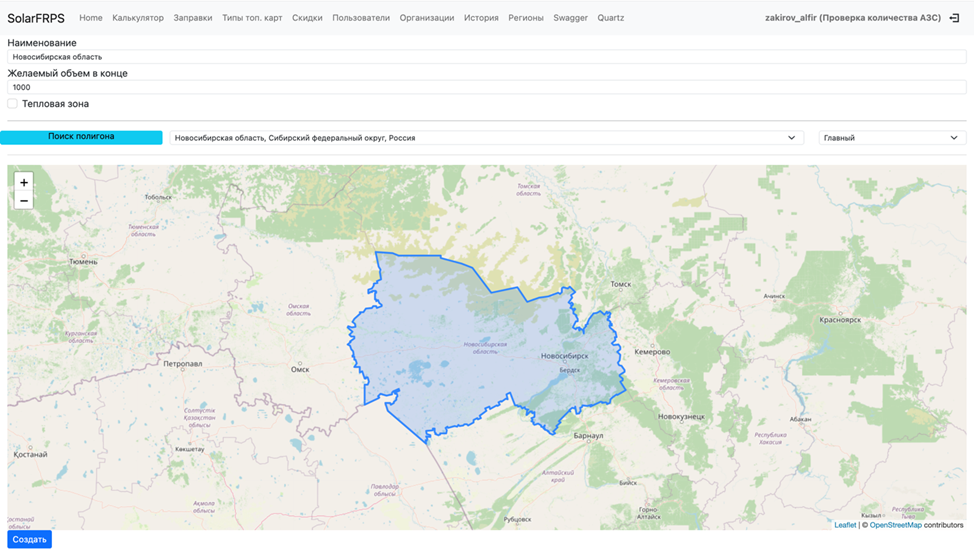Open the Пользователи page
This screenshot has width=974, height=552.
coord(361,18)
